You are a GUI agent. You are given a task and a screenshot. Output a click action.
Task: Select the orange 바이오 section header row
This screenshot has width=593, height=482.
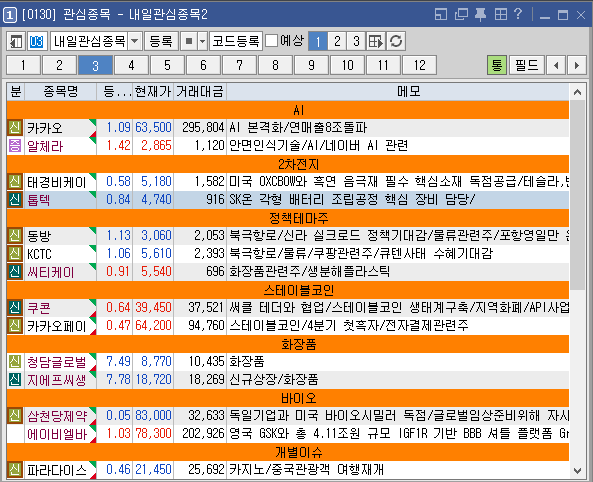point(288,398)
